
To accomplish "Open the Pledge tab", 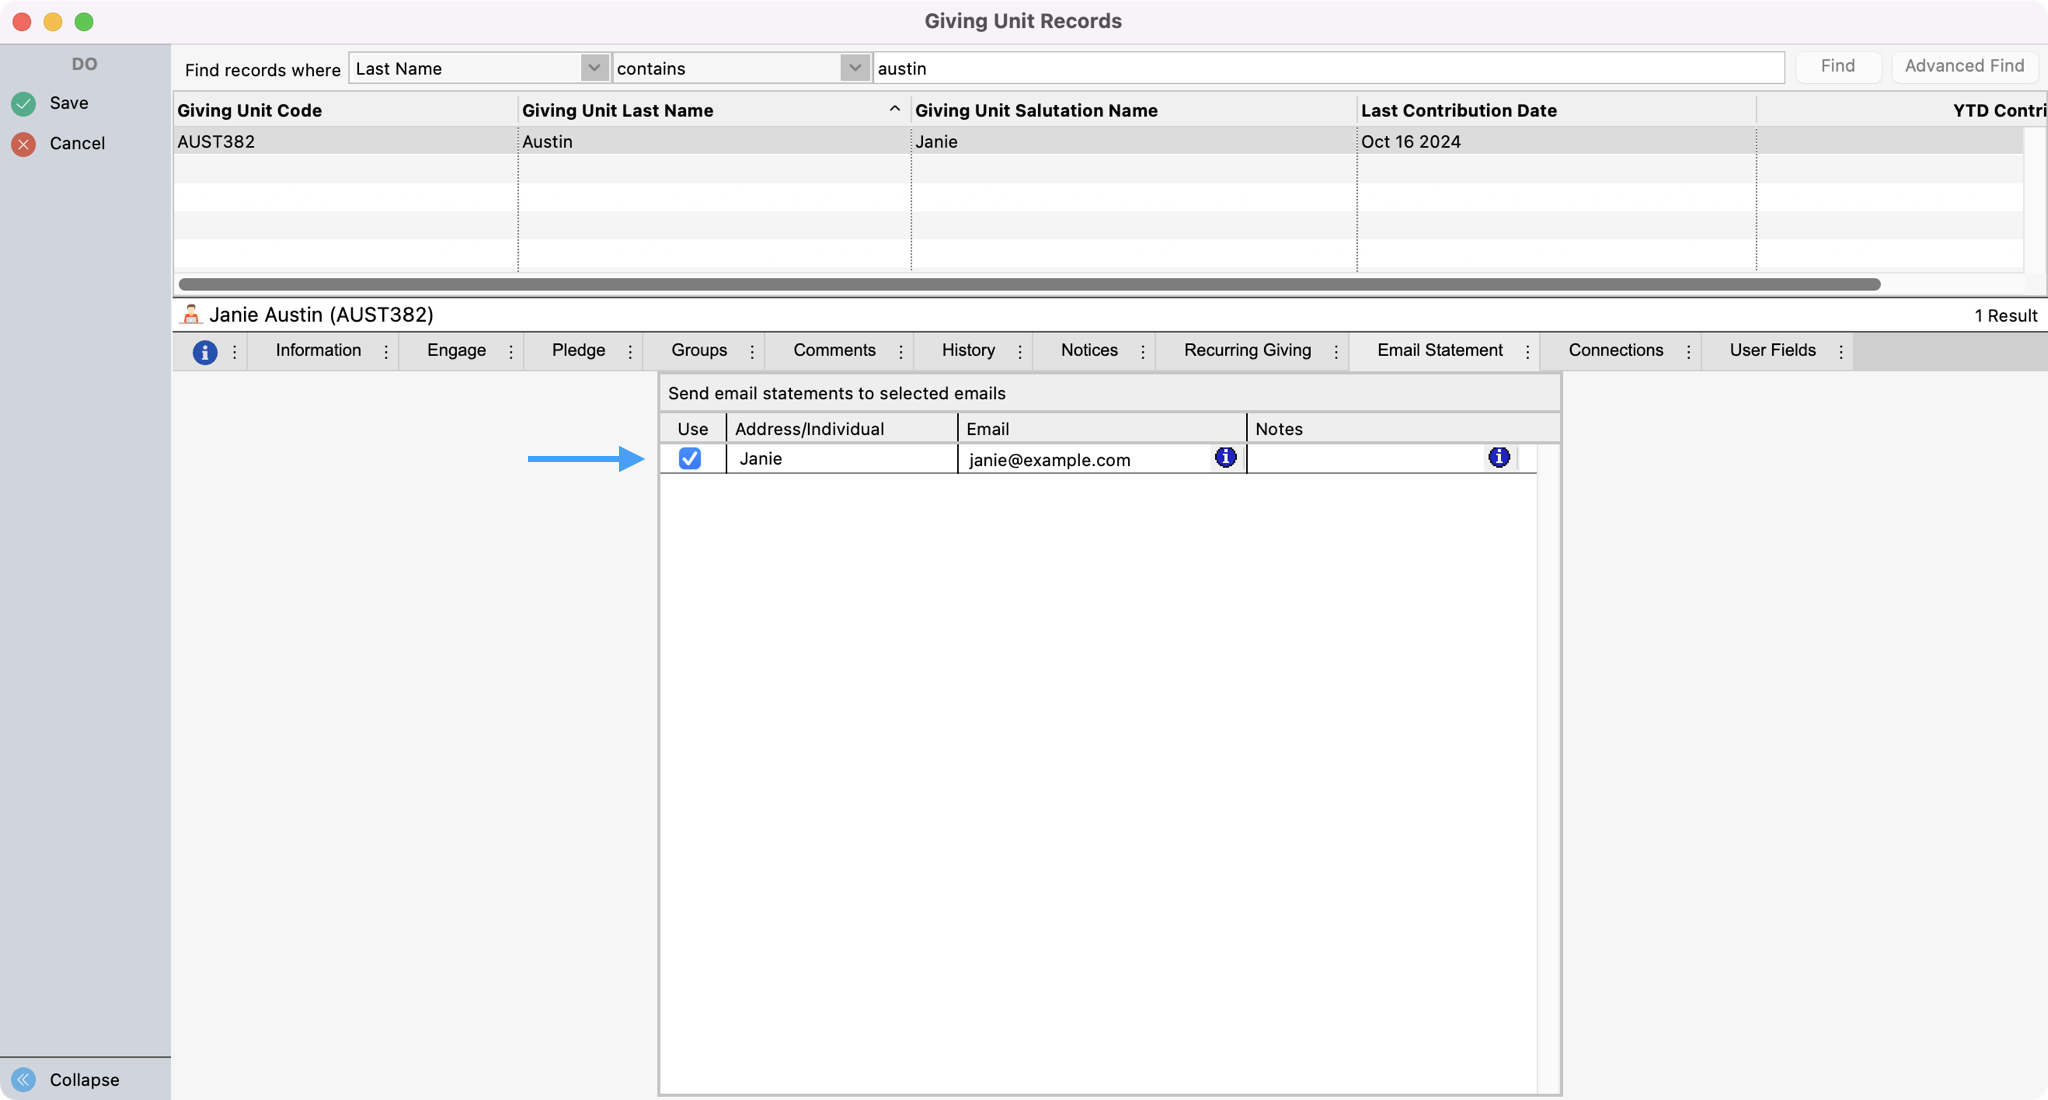I will coord(578,351).
